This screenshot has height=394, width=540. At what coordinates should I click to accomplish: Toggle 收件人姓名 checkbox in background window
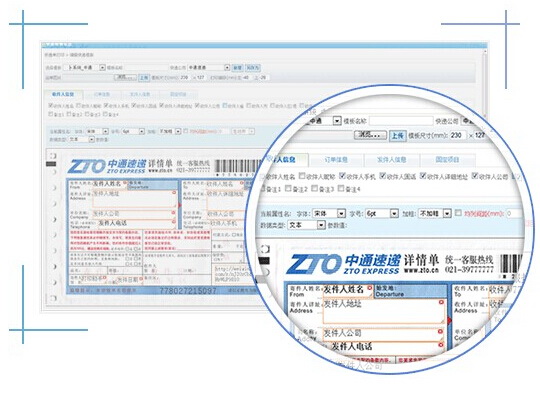[x=51, y=105]
